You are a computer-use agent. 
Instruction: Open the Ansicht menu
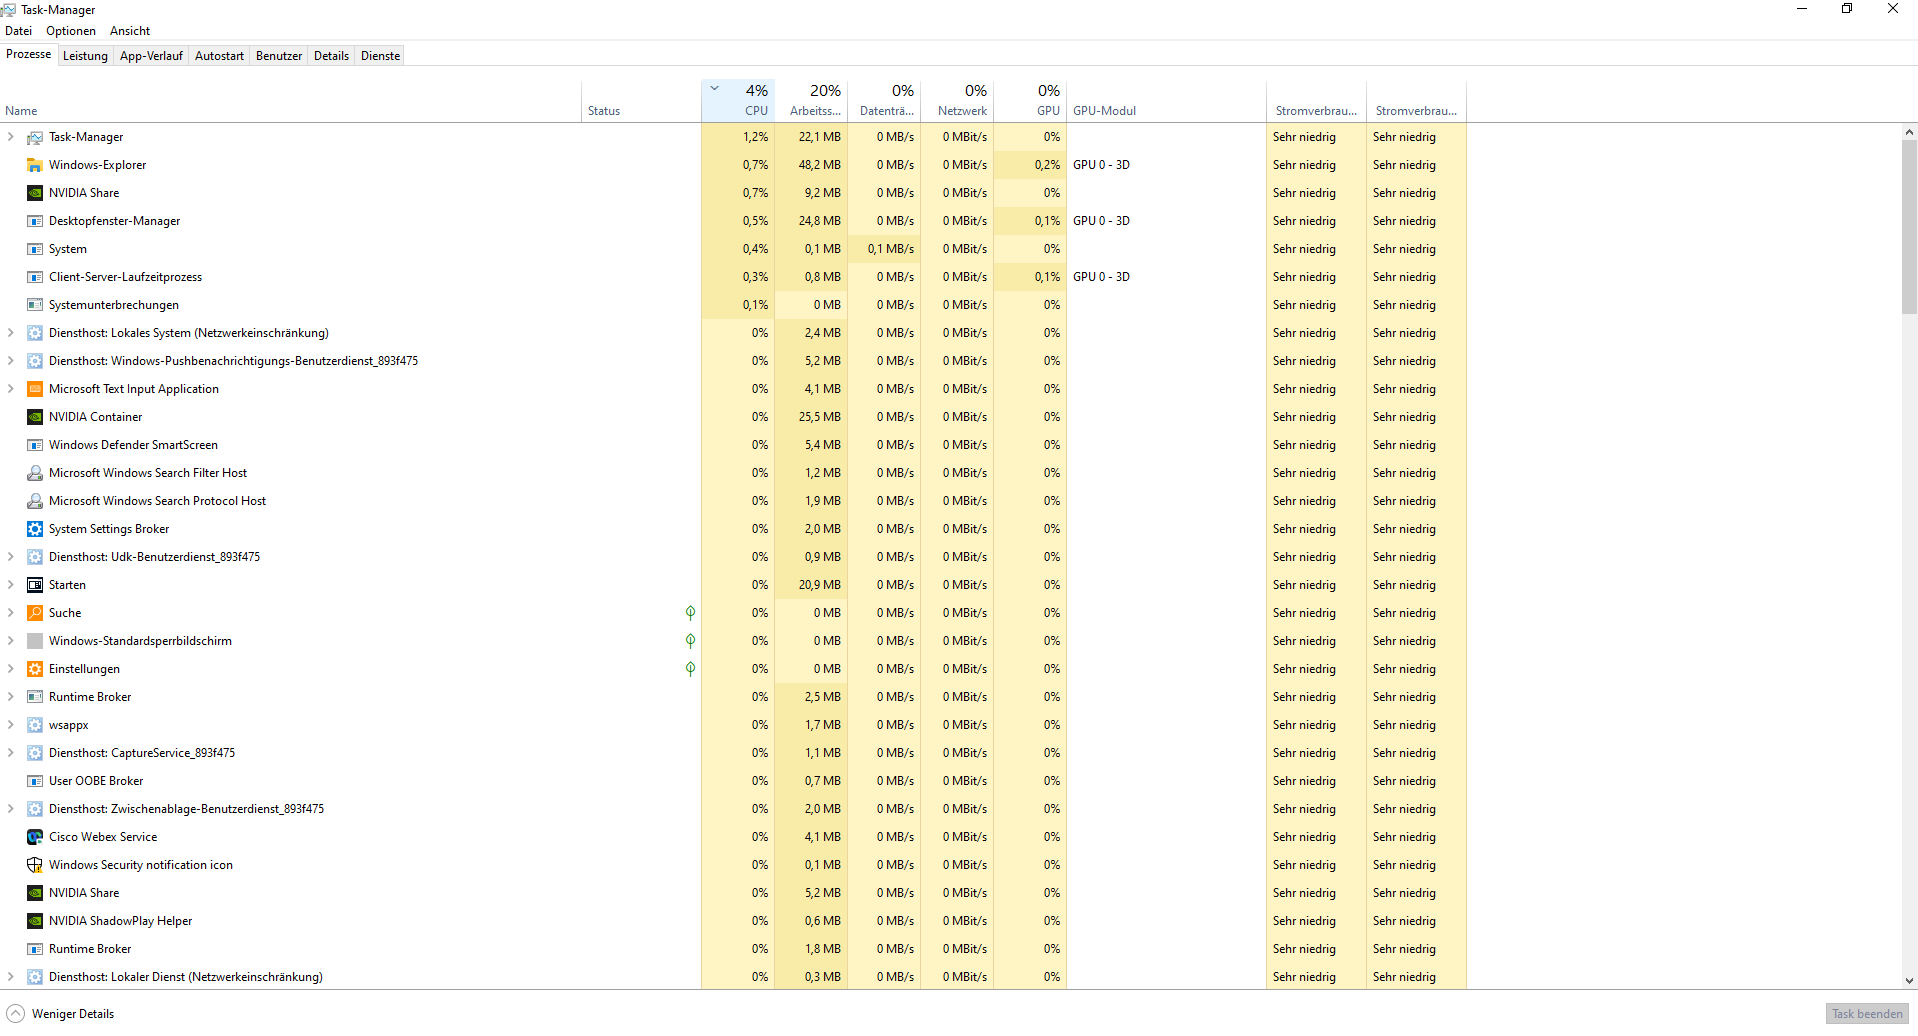[x=130, y=31]
